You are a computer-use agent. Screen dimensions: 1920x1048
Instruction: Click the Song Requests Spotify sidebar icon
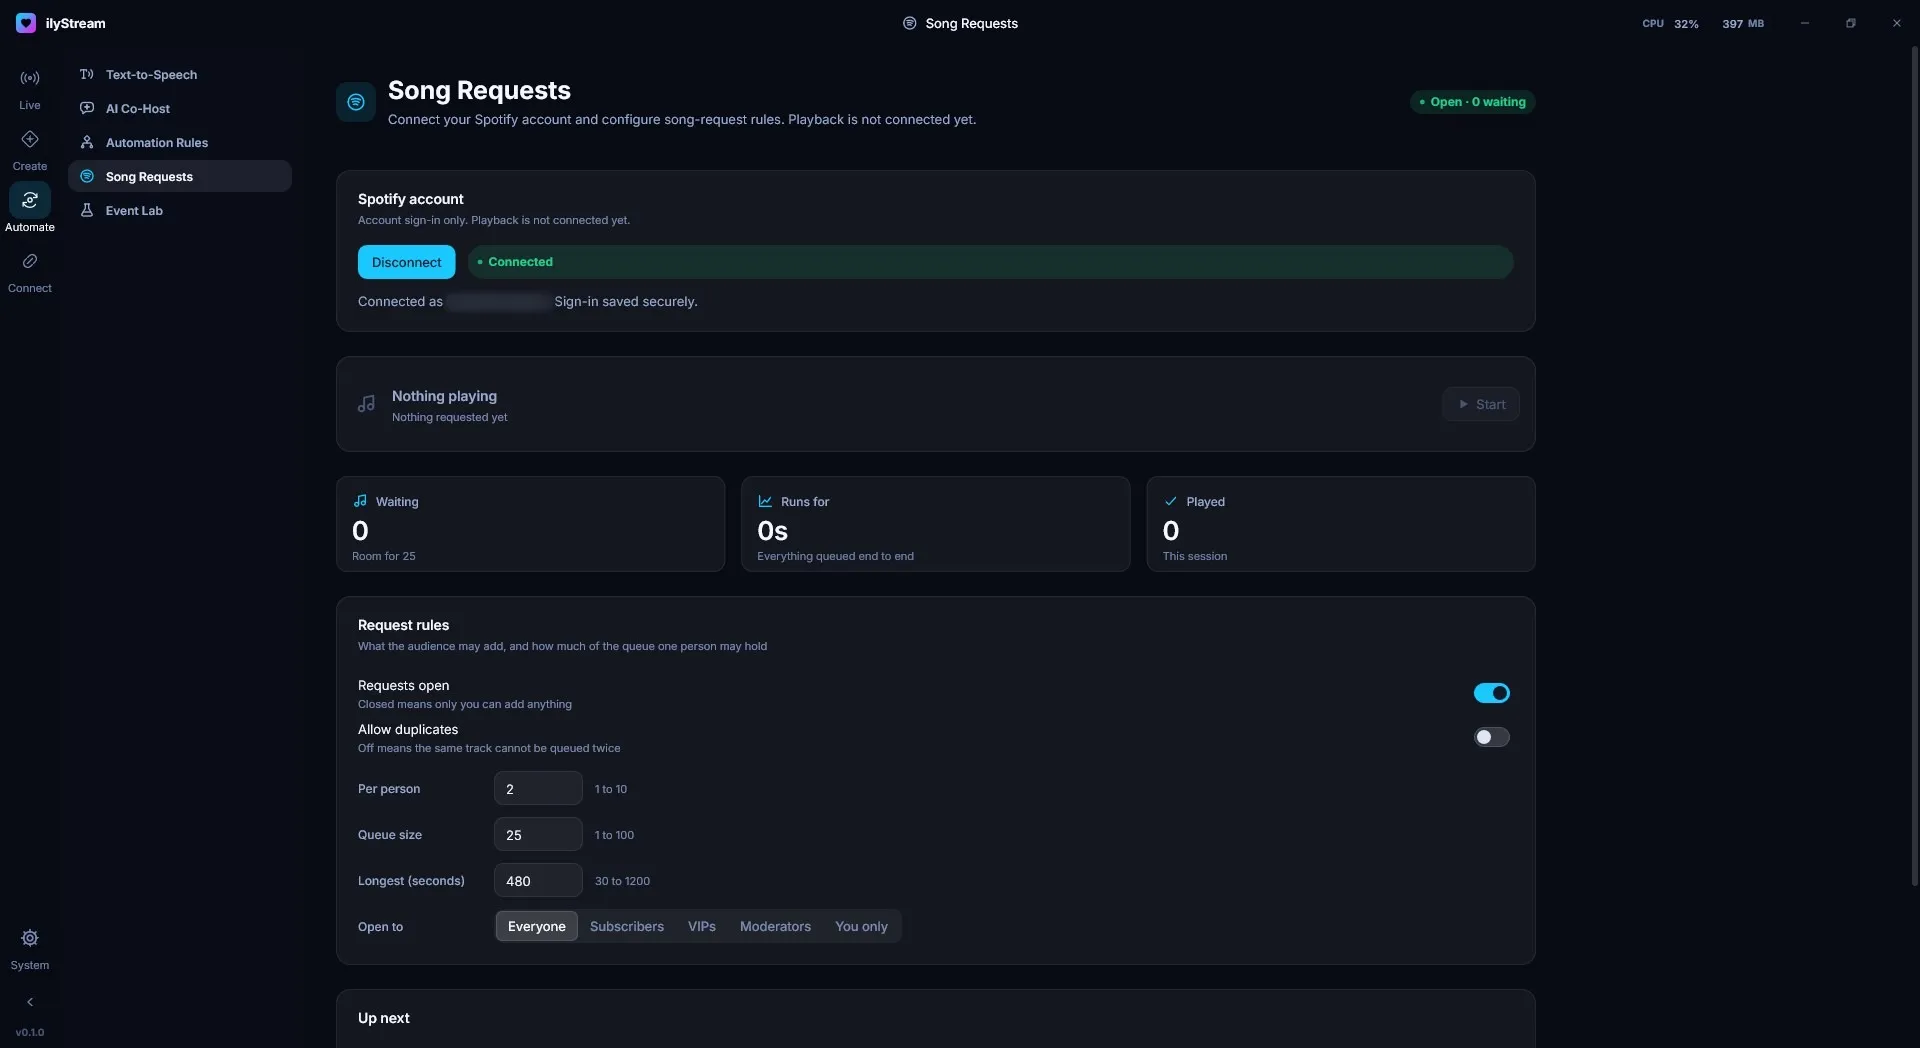[87, 177]
